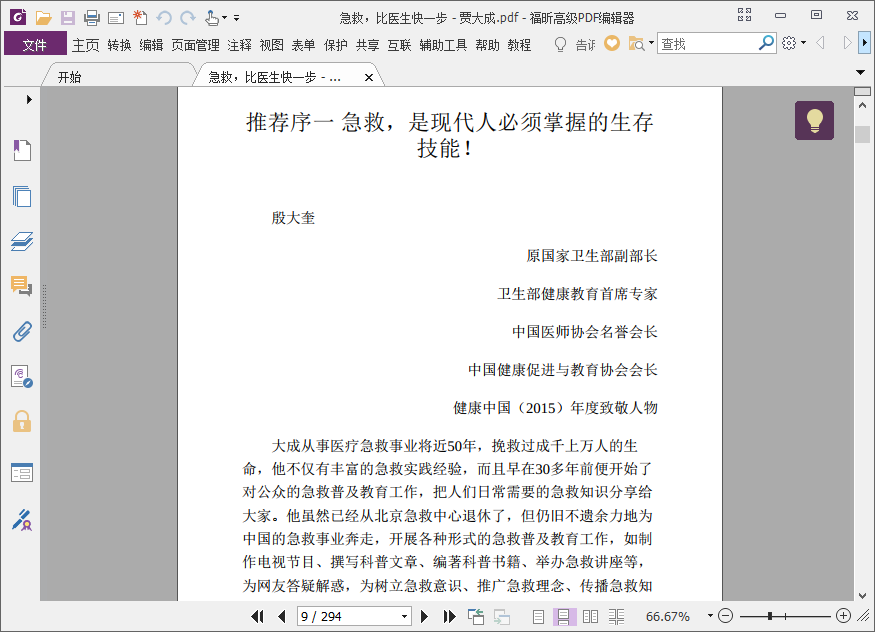This screenshot has width=875, height=632.
Task: Expand the tab list dropdown arrow
Action: pyautogui.click(x=860, y=72)
